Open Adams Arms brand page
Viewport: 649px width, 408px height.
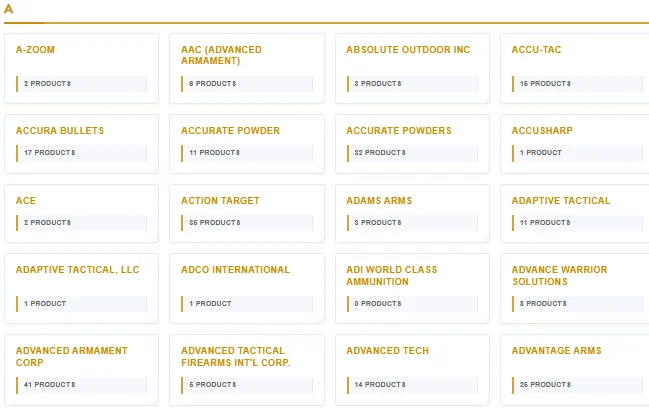(379, 201)
